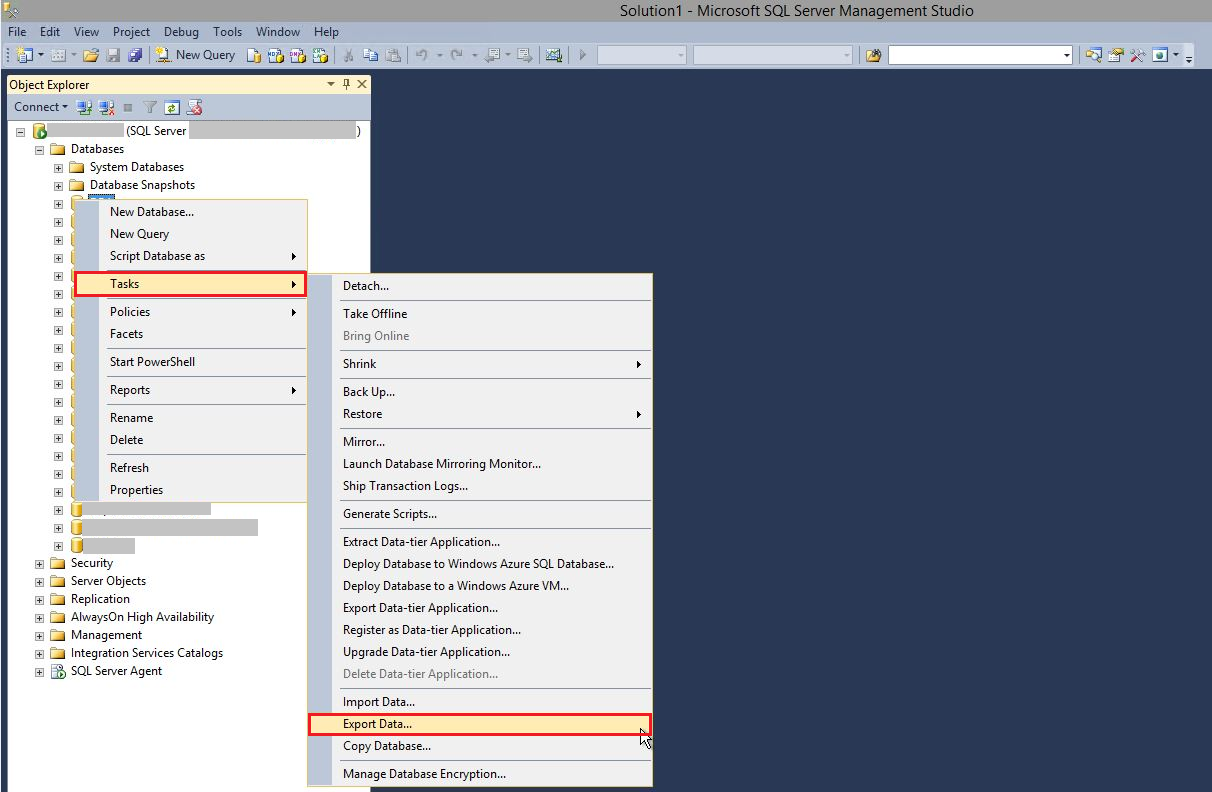Select Detach... in the Tasks submenu
Viewport: 1212px width, 792px height.
coord(480,286)
